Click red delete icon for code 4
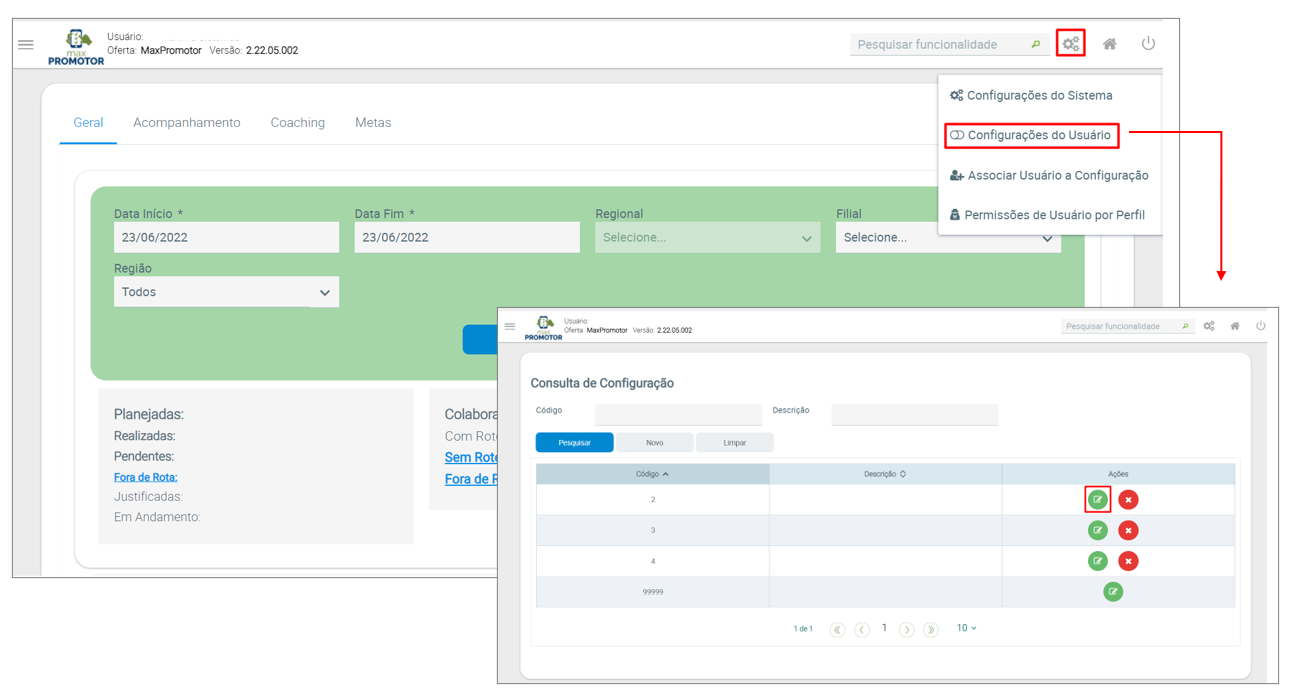 tap(1128, 562)
